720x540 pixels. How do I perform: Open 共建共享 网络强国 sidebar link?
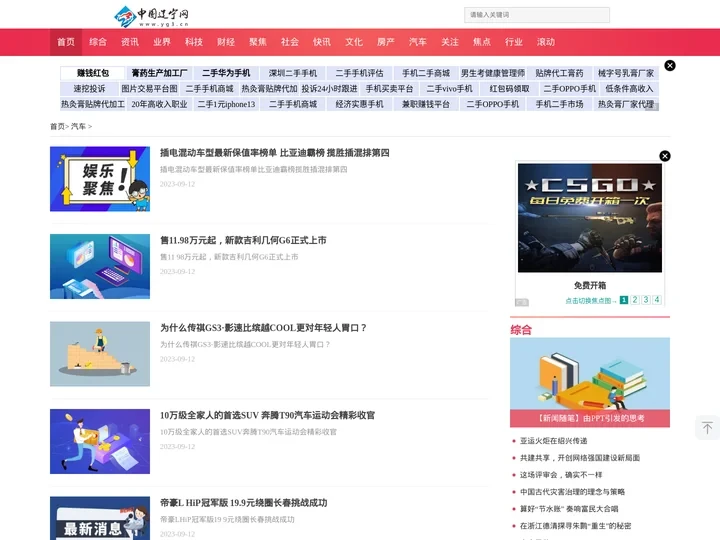pyautogui.click(x=579, y=458)
